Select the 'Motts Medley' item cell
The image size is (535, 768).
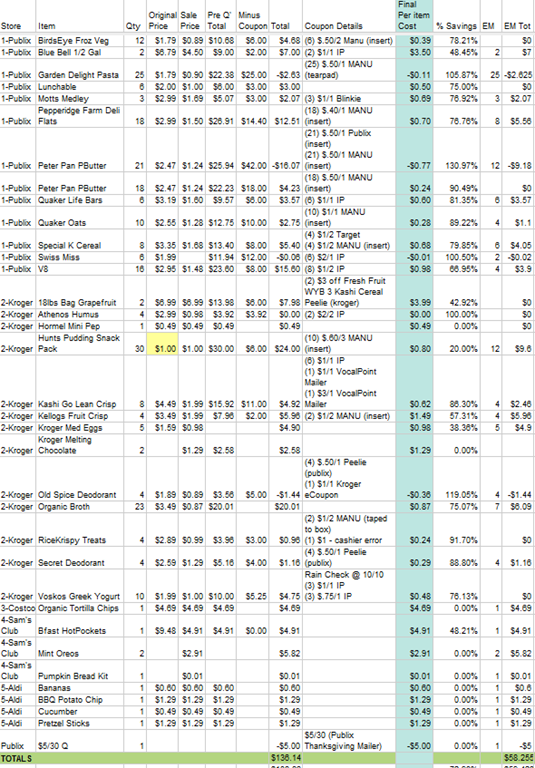[80, 99]
